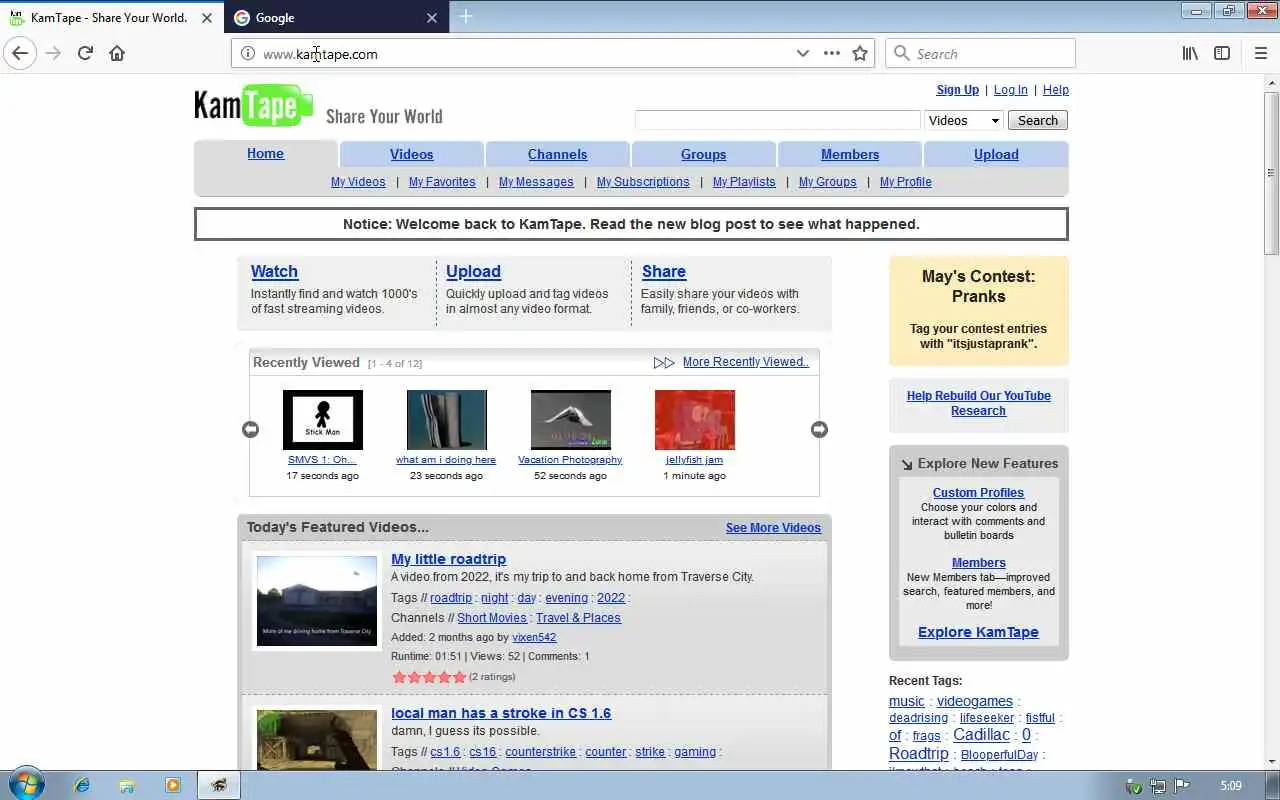Bookmark this page with the star icon
The height and width of the screenshot is (800, 1280).
point(860,53)
